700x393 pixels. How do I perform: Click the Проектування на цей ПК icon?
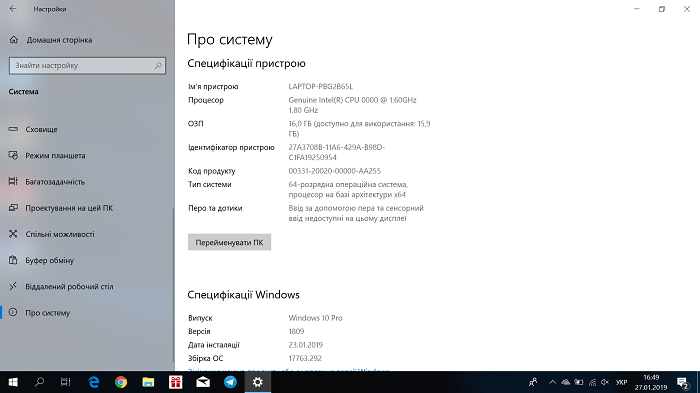(x=13, y=208)
